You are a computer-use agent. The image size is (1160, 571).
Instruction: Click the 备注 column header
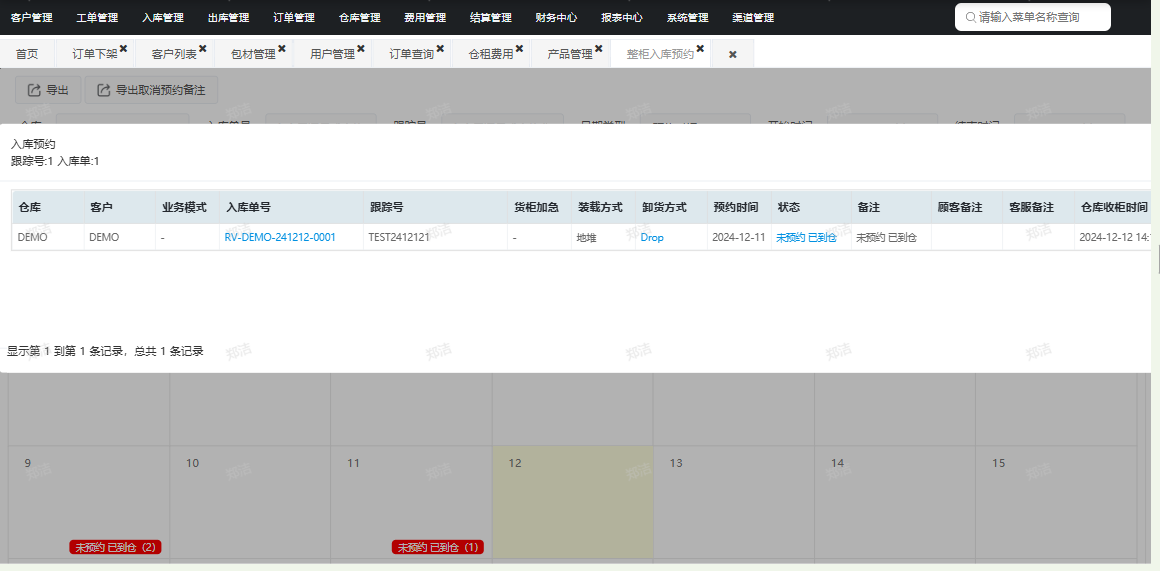coord(891,207)
